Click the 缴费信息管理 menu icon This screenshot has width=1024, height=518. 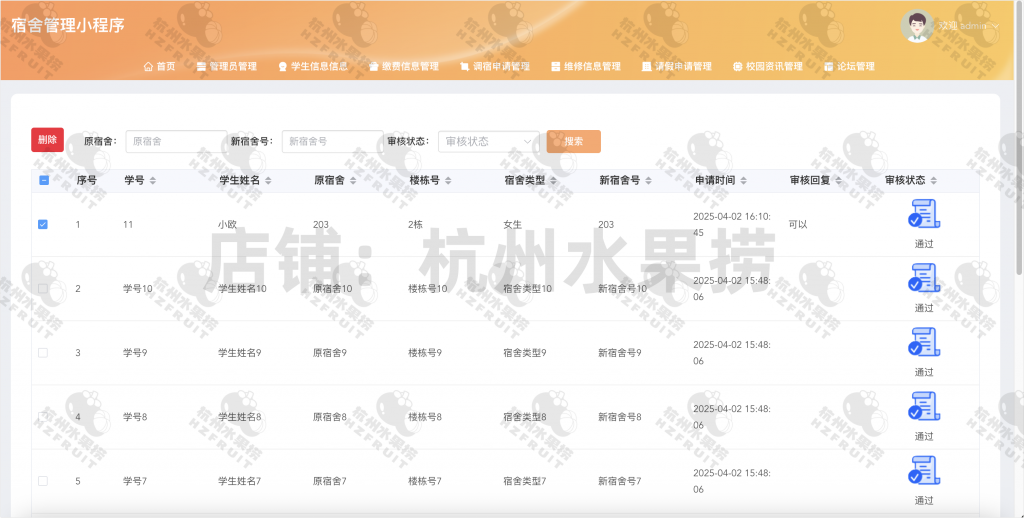point(374,67)
